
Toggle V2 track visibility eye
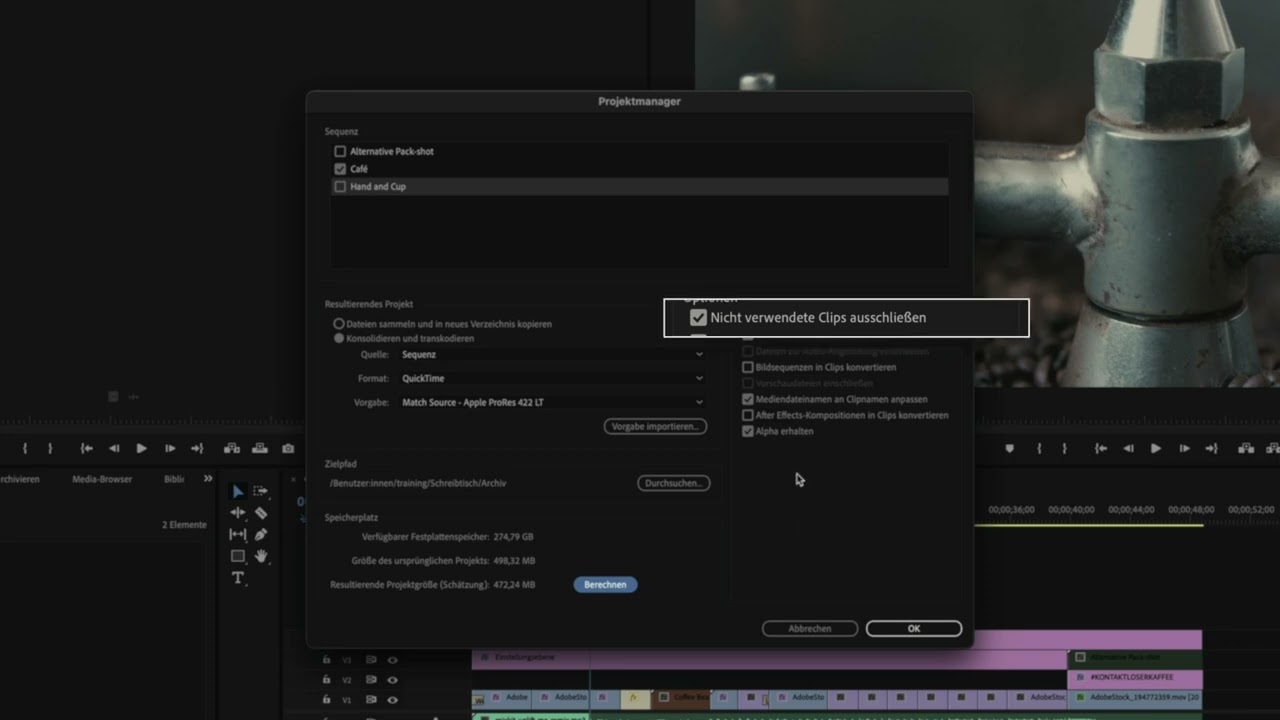(392, 680)
